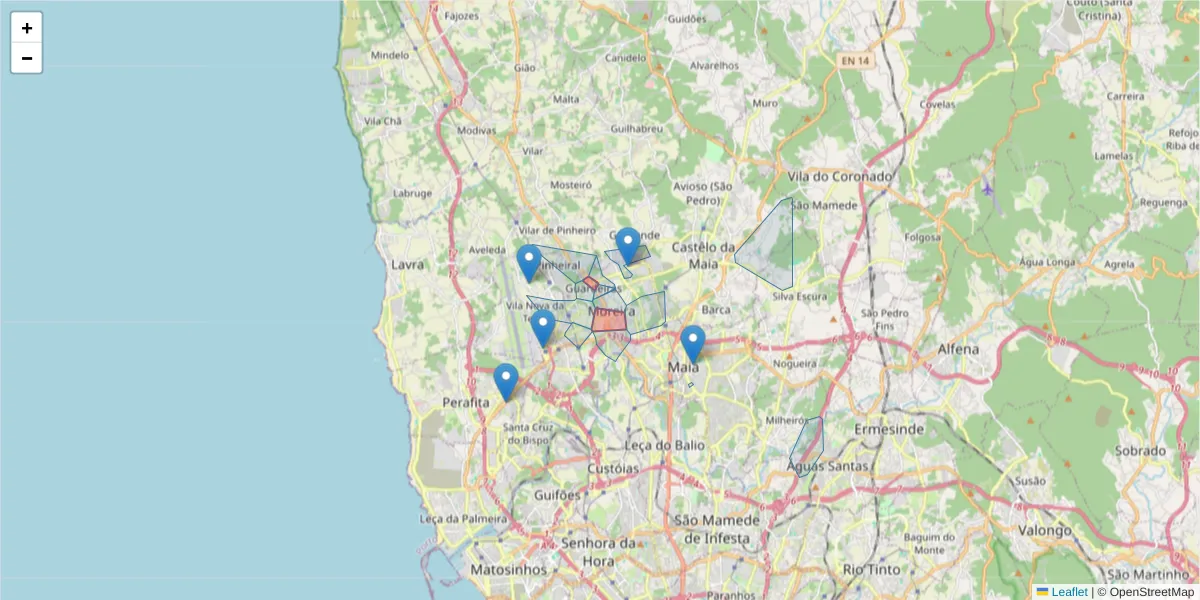Click the EN 14 road shield label
This screenshot has width=1200, height=600.
tap(856, 58)
